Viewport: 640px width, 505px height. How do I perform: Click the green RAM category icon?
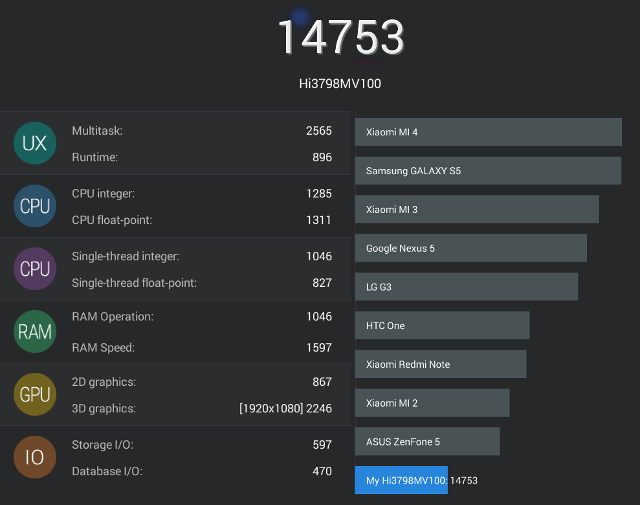point(35,331)
